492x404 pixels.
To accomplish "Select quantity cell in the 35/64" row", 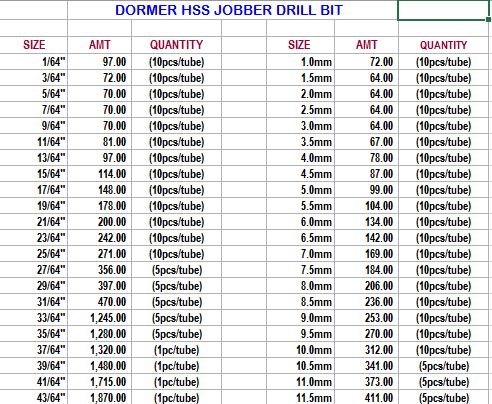I will pyautogui.click(x=176, y=334).
